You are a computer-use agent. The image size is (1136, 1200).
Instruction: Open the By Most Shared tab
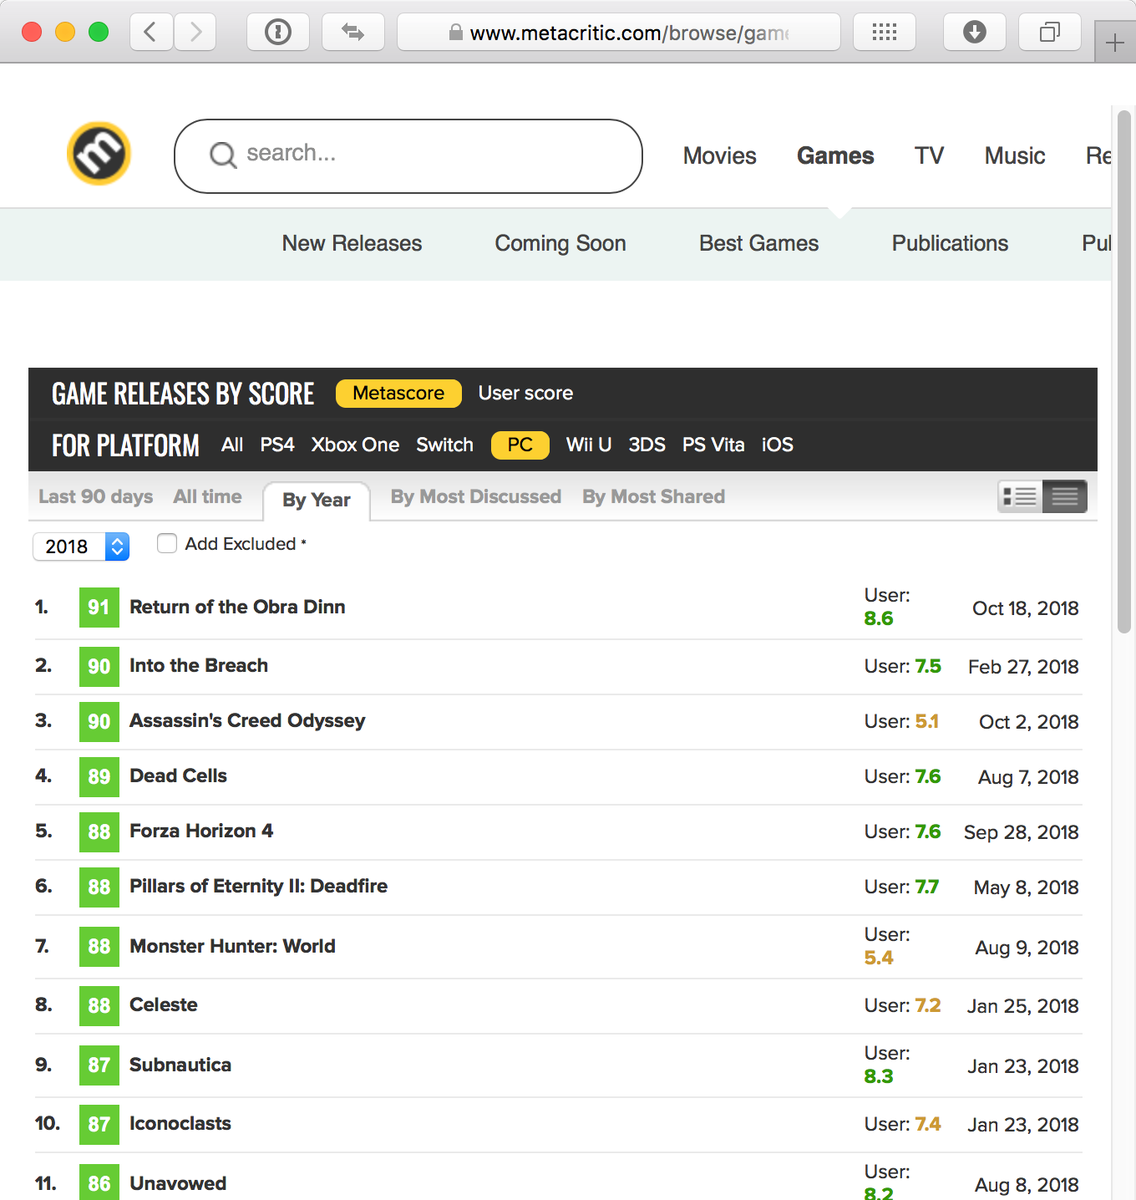click(x=654, y=496)
